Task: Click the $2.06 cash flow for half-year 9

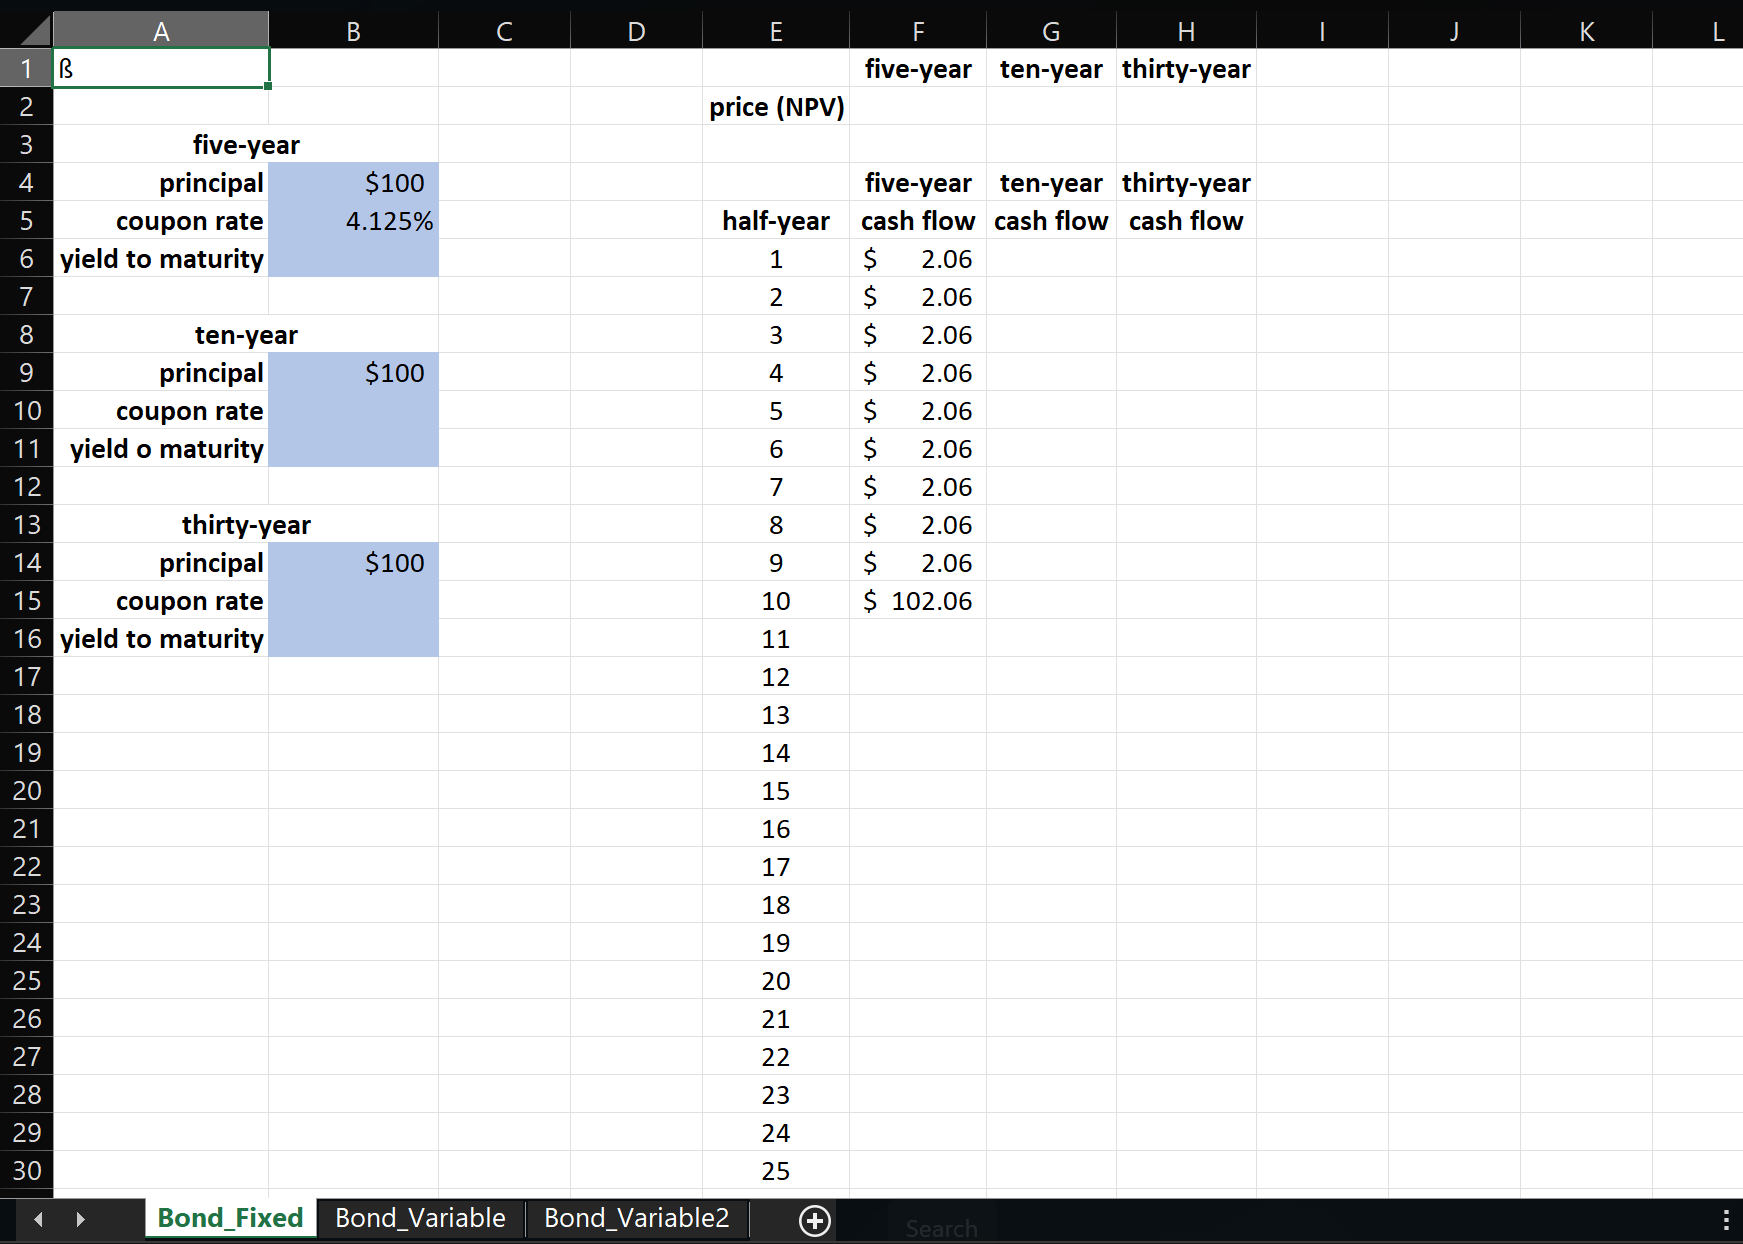Action: tap(918, 563)
